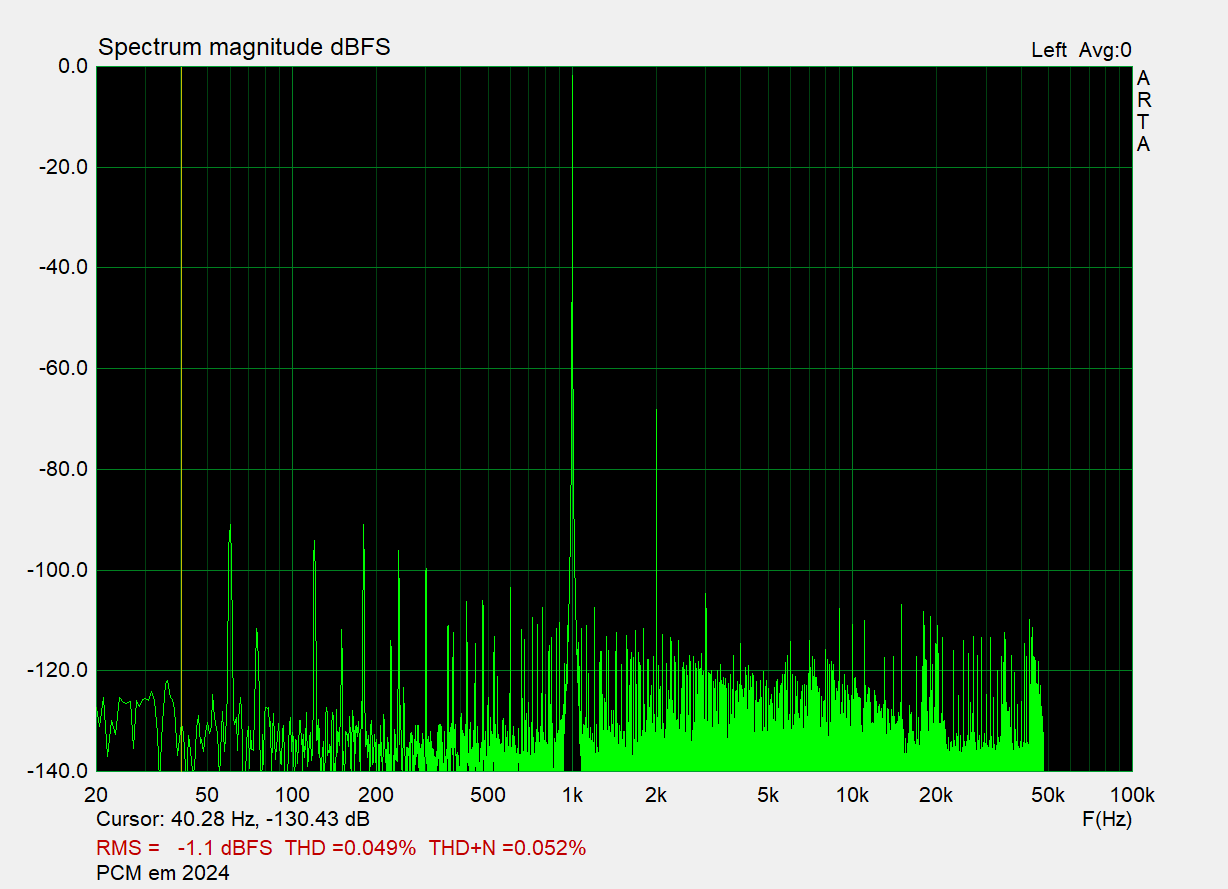Click the '5k' frequency axis label
The image size is (1228, 889).
point(768,796)
